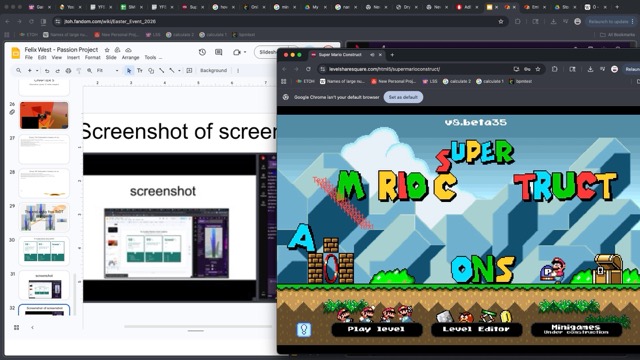Click the Print icon in Slides toolbar
Viewport: 640px width, 360px height.
pyautogui.click(x=68, y=71)
